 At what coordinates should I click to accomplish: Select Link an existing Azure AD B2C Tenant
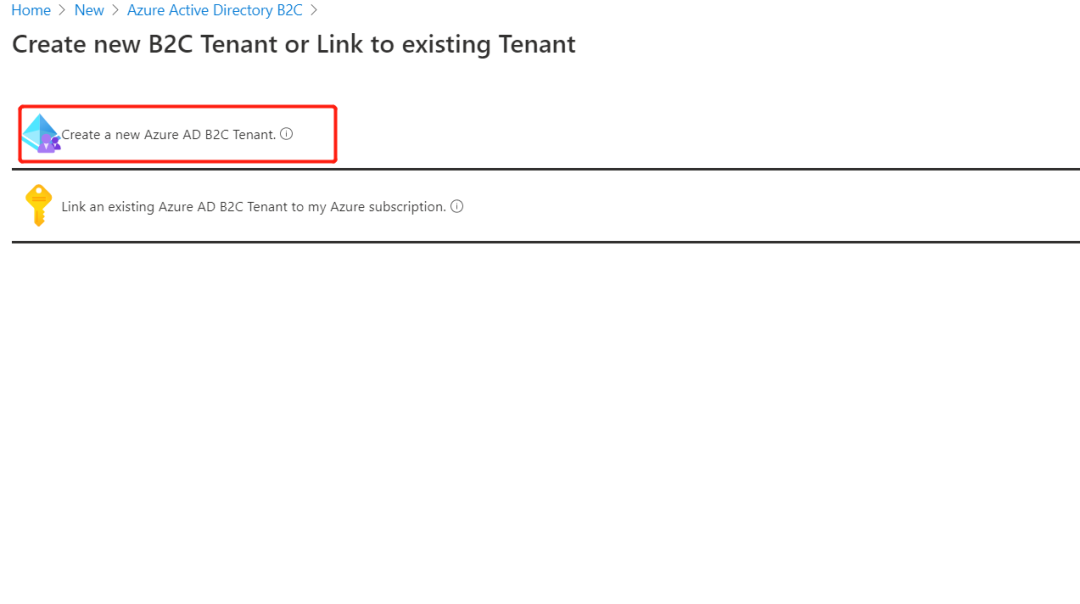[x=253, y=207]
